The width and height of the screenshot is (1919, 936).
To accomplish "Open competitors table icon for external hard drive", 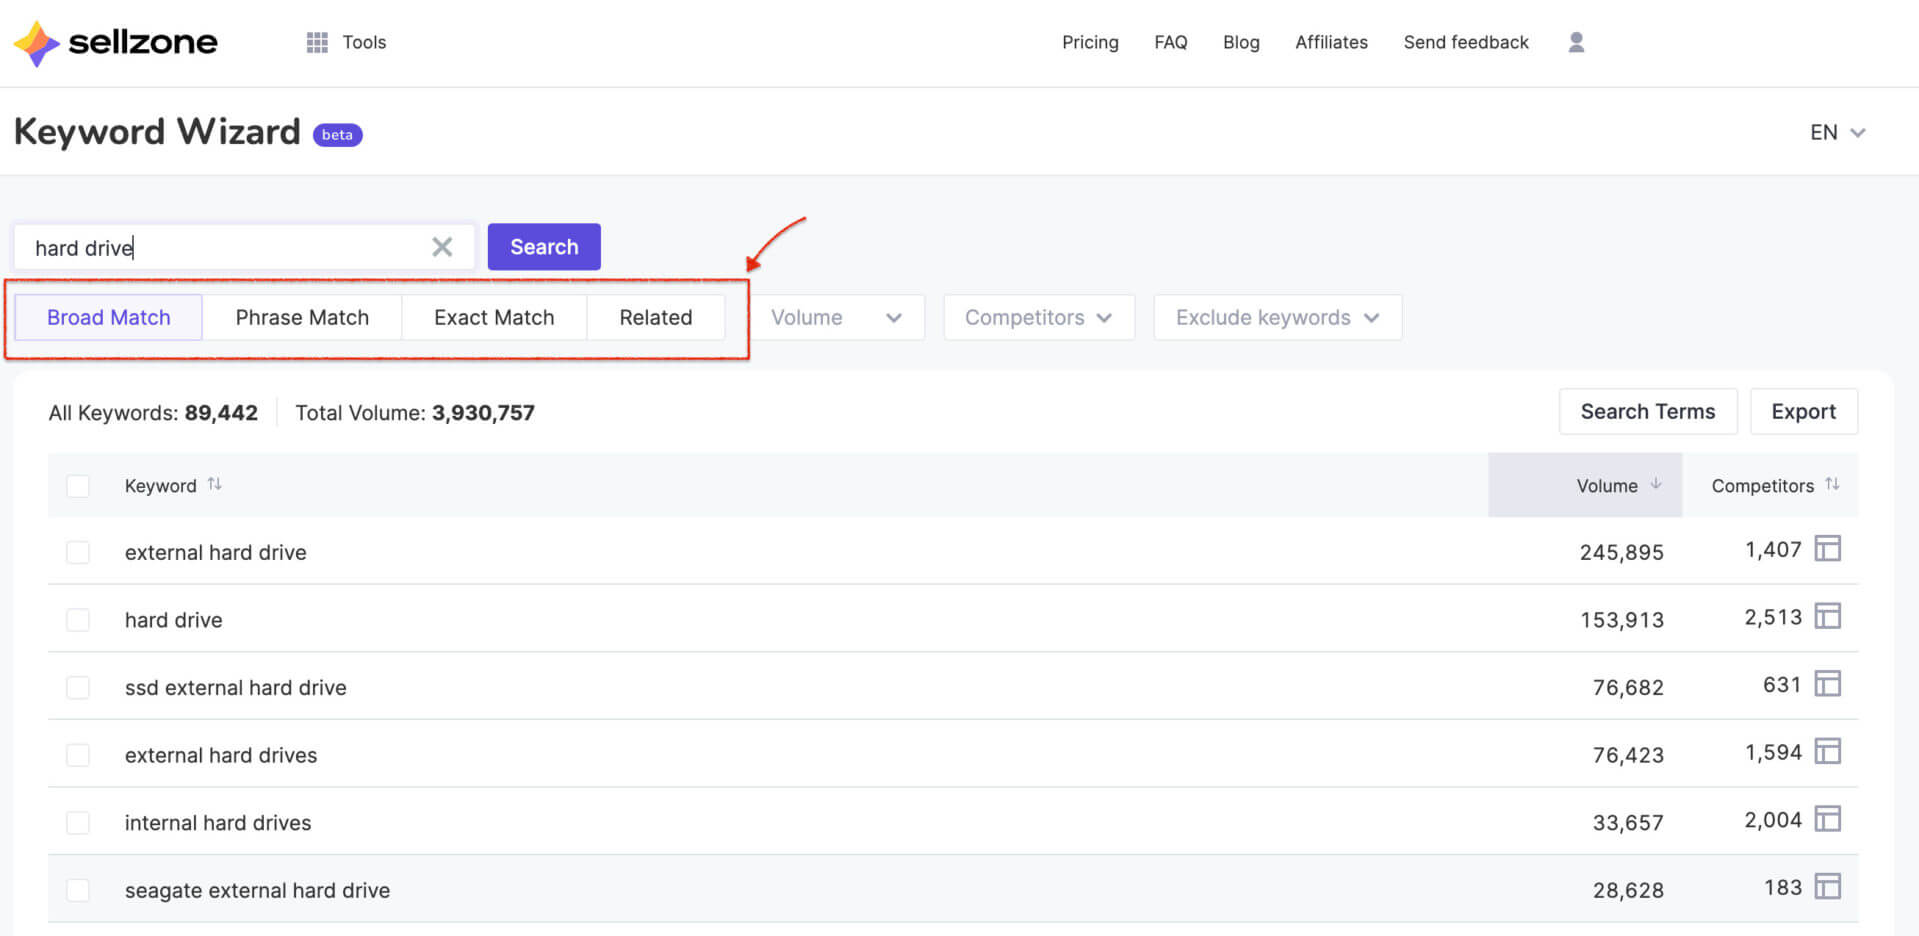I will (1828, 549).
